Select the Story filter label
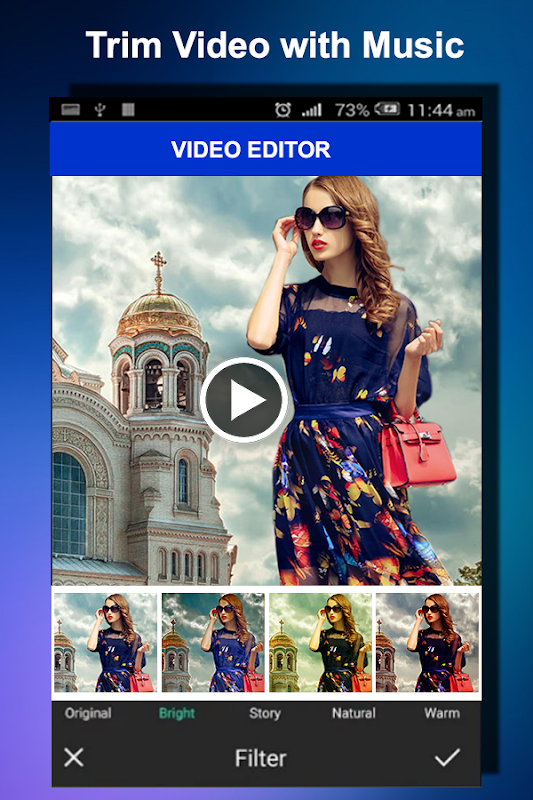Screen dimensions: 533x800 [x=265, y=713]
